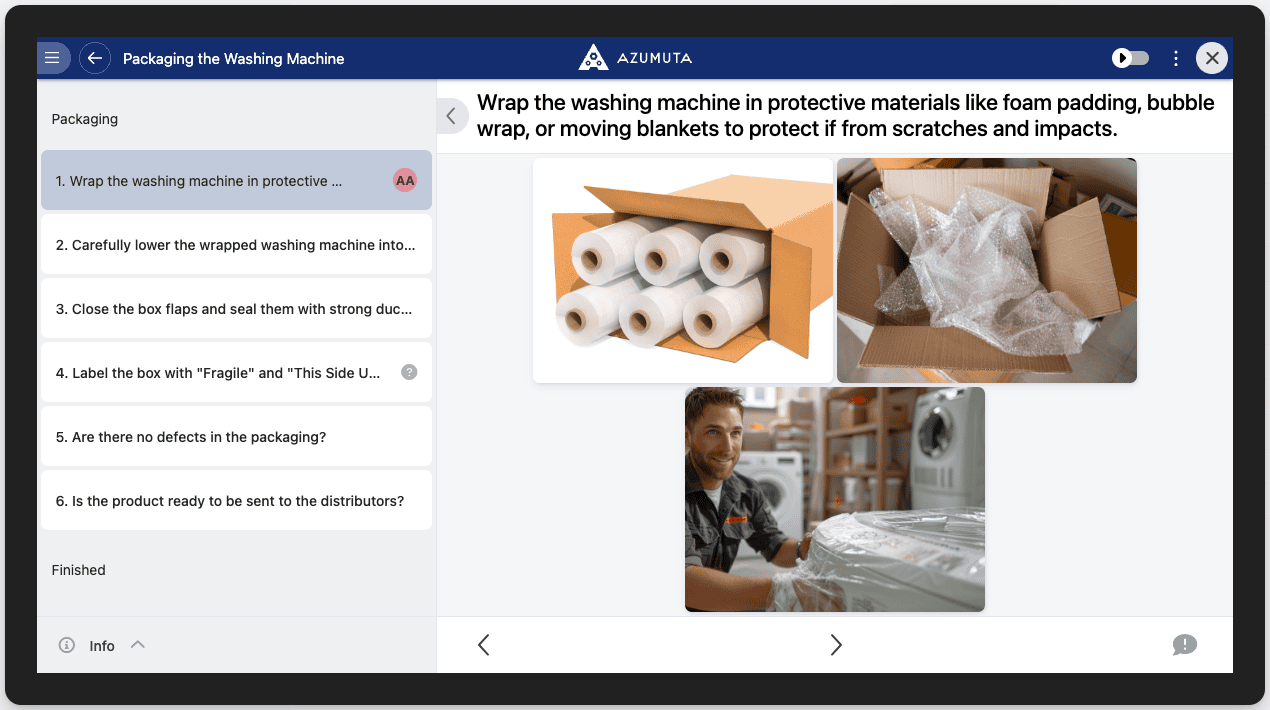Screen dimensions: 1270x710
Task: Open the bubble wrap box image
Action: coord(987,270)
